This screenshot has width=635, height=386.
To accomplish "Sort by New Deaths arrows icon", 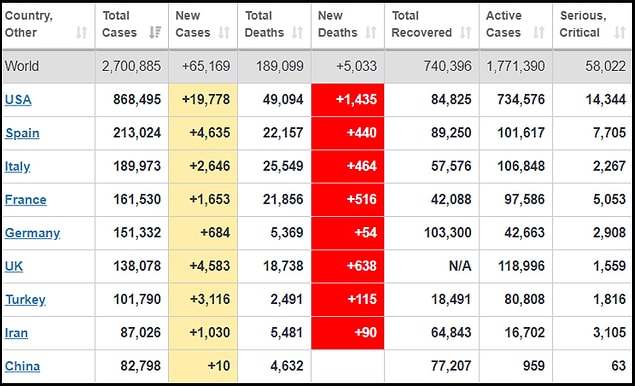I will (x=371, y=32).
